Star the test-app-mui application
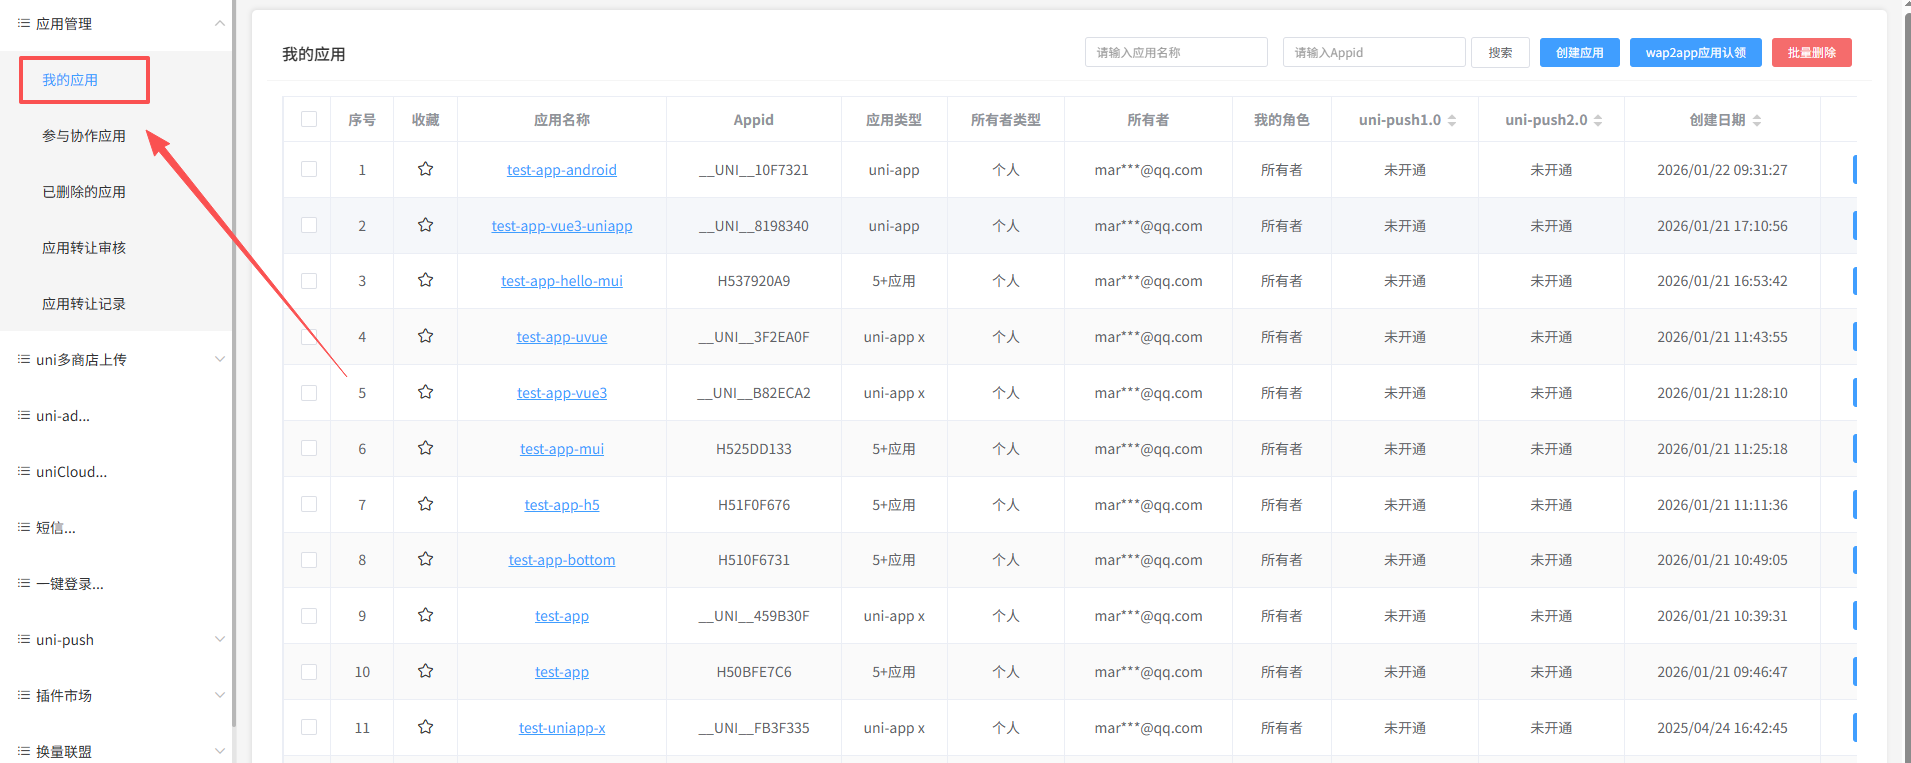The image size is (1911, 763). click(425, 448)
